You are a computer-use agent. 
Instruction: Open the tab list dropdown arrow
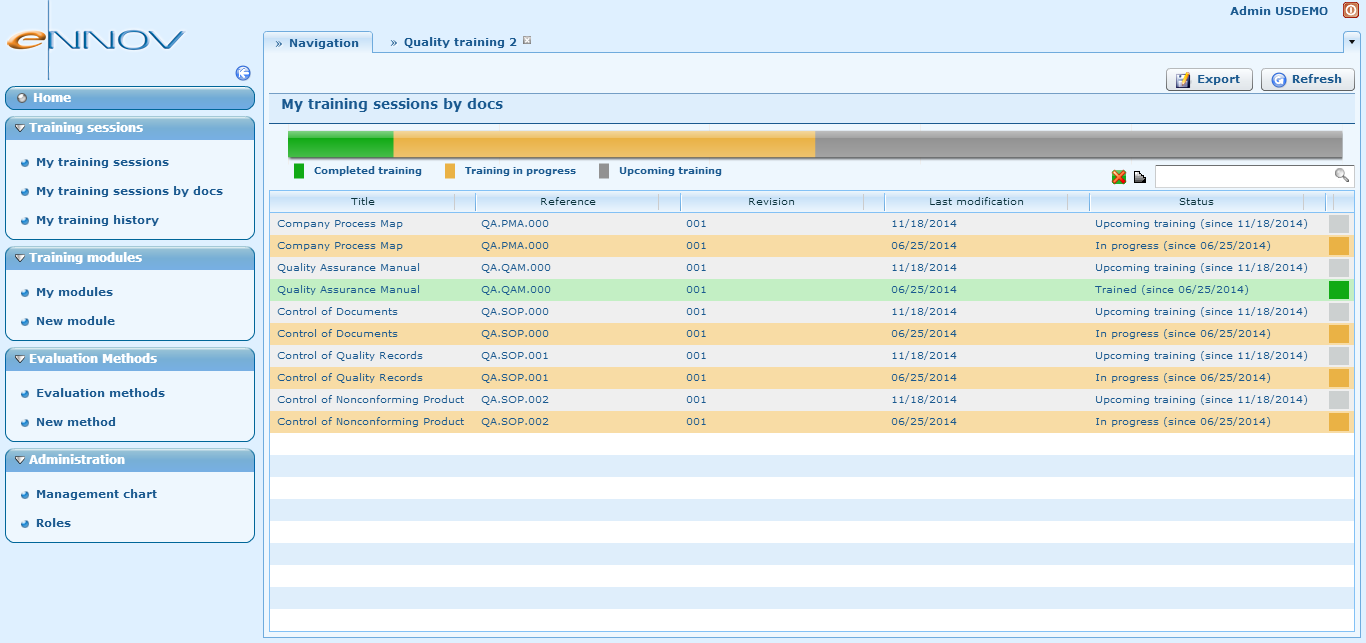coord(1352,42)
